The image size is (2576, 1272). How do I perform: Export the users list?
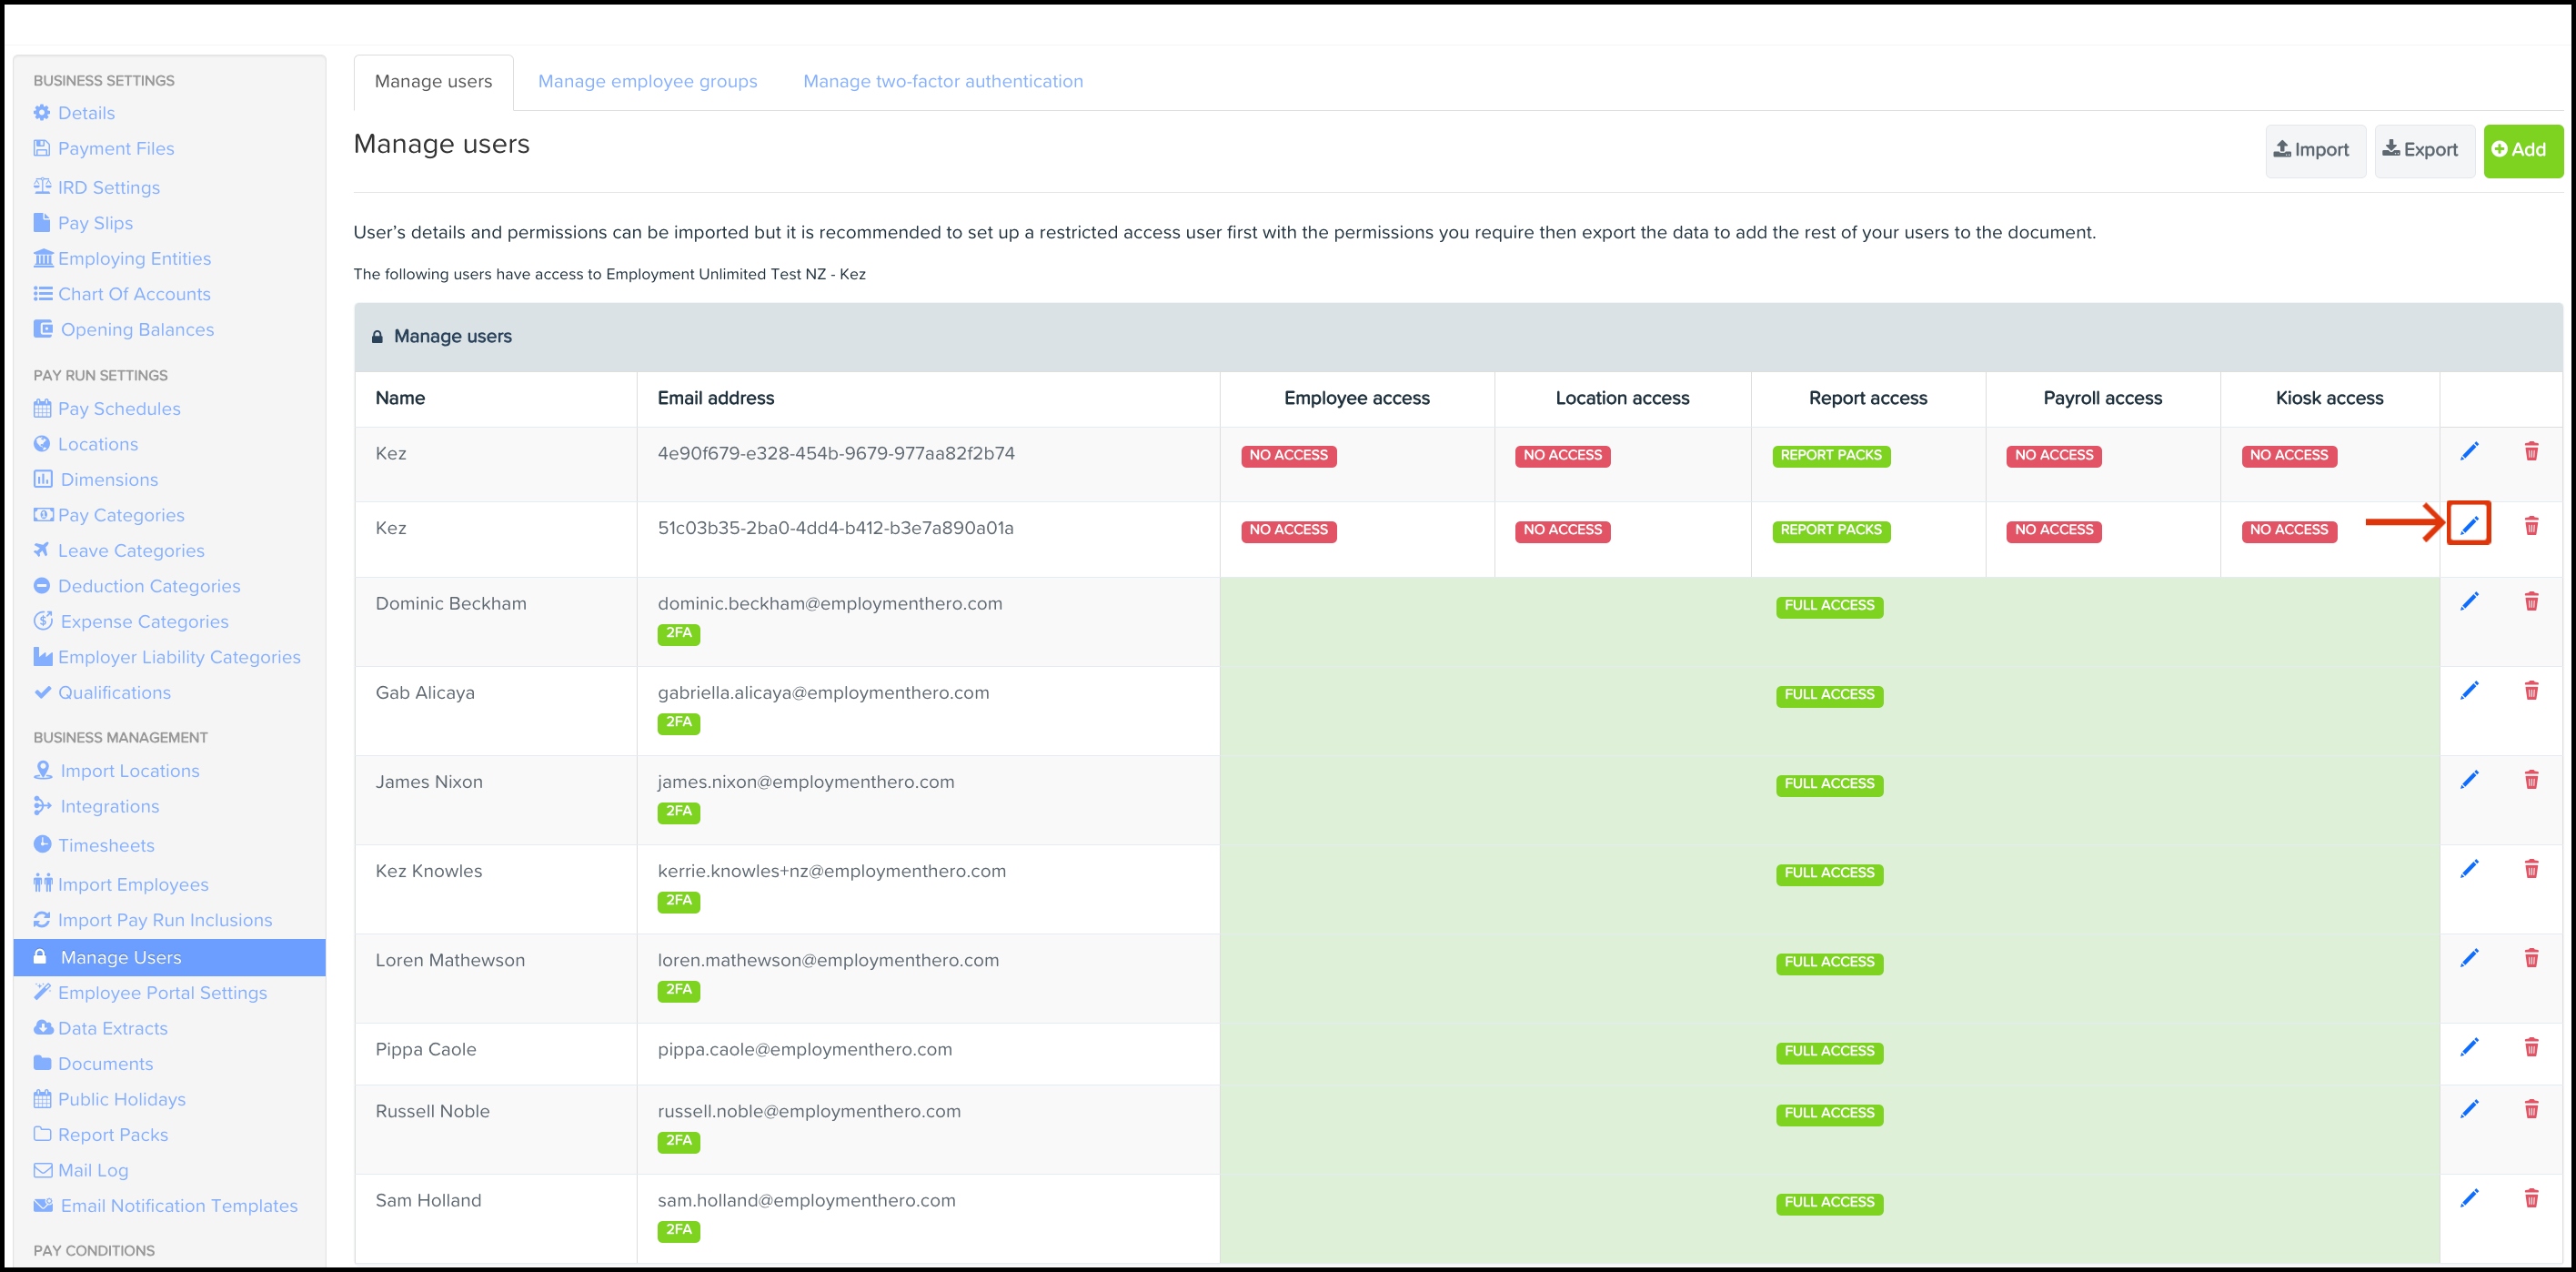[x=2423, y=150]
